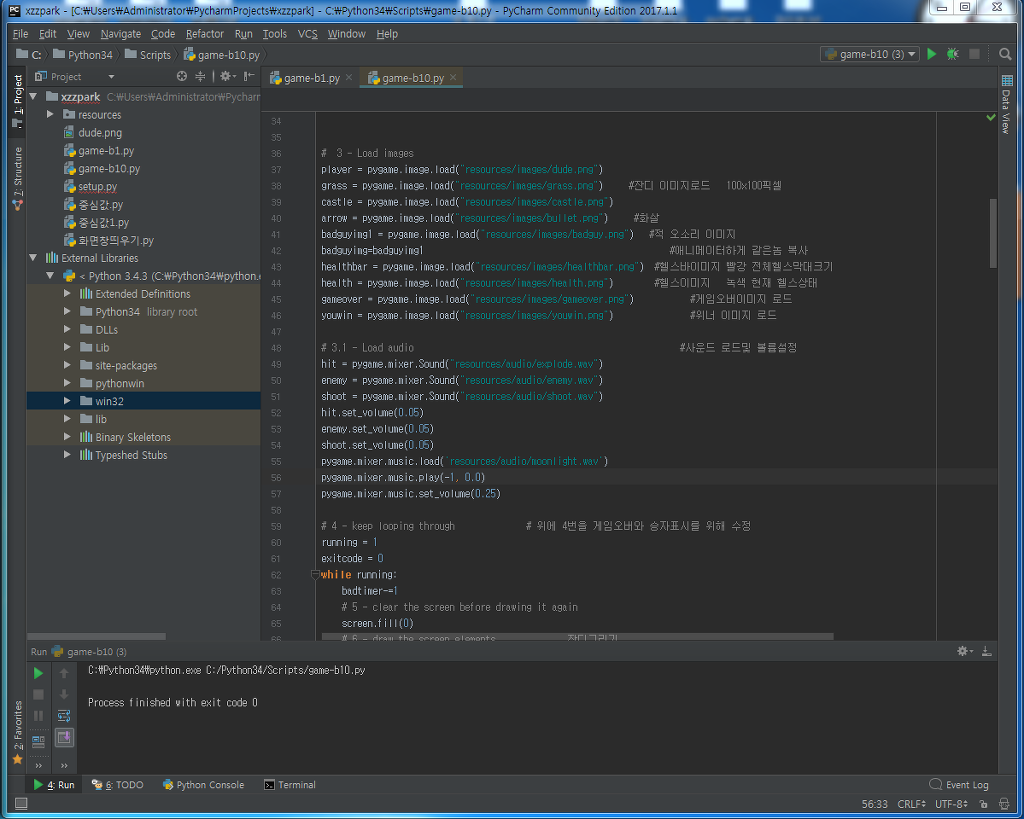Open Run panel settings gear
1024x819 pixels.
pos(963,651)
